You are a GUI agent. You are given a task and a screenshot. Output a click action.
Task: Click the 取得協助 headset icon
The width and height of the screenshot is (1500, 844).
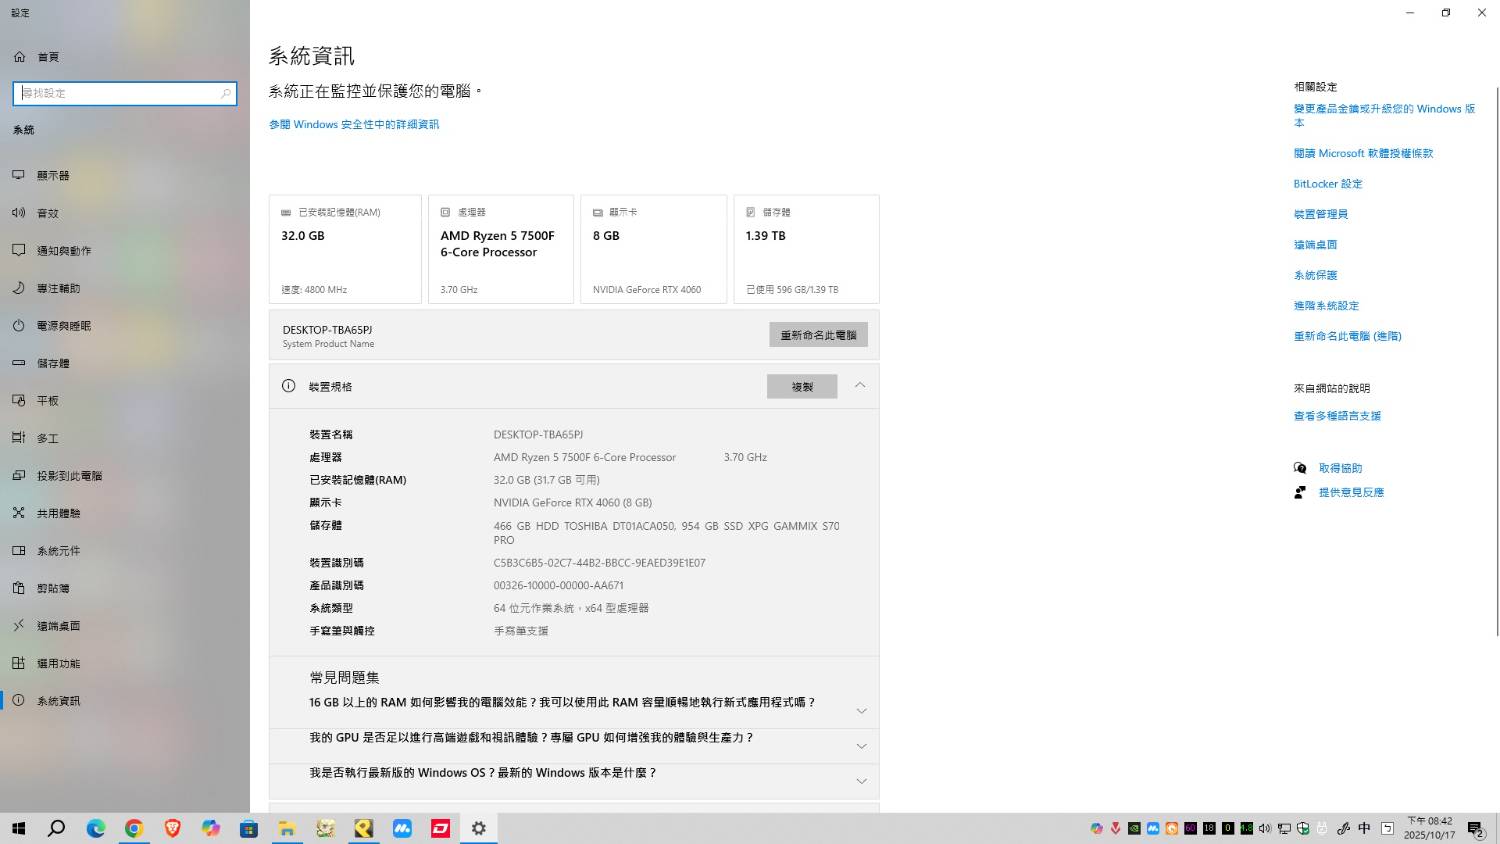(1300, 467)
